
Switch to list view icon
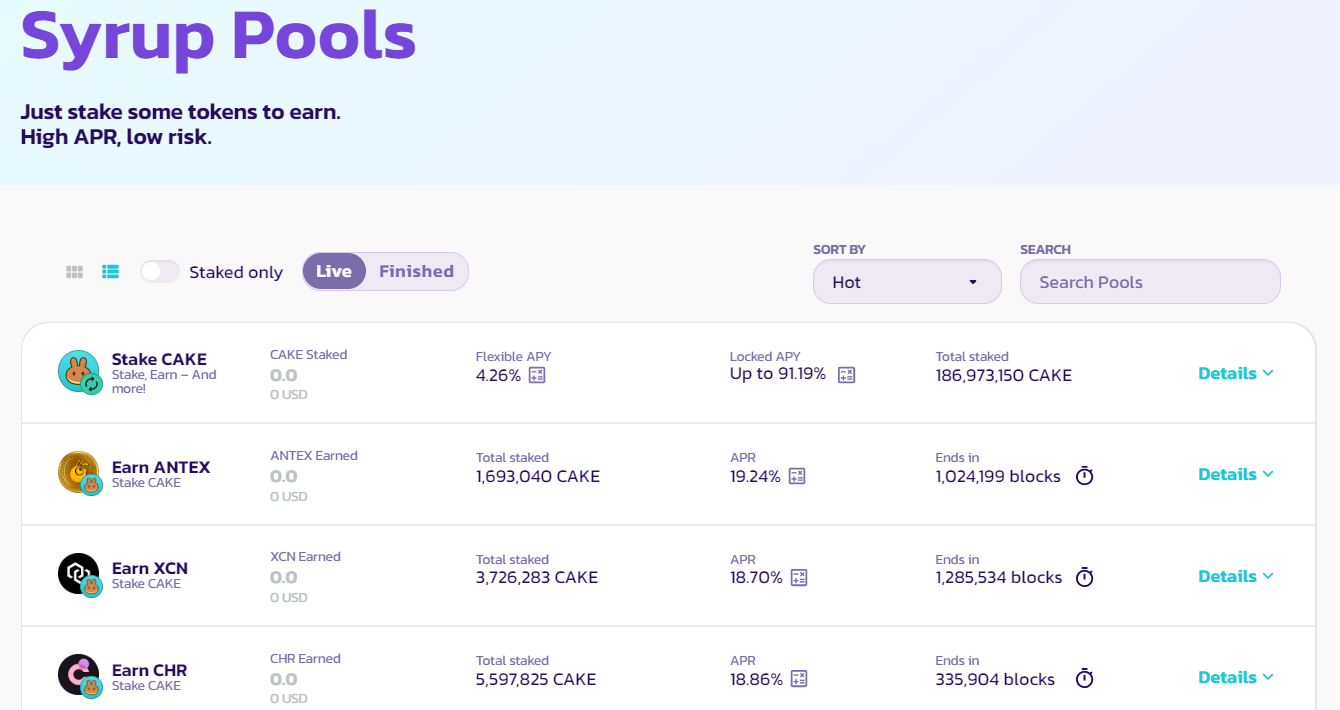point(111,272)
